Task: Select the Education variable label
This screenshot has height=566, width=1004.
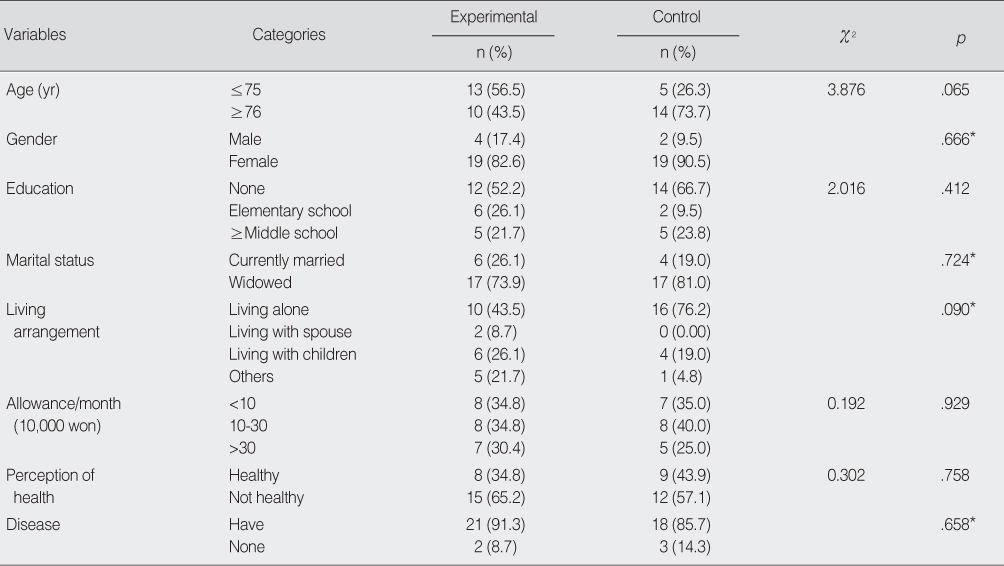Action: click(x=40, y=188)
